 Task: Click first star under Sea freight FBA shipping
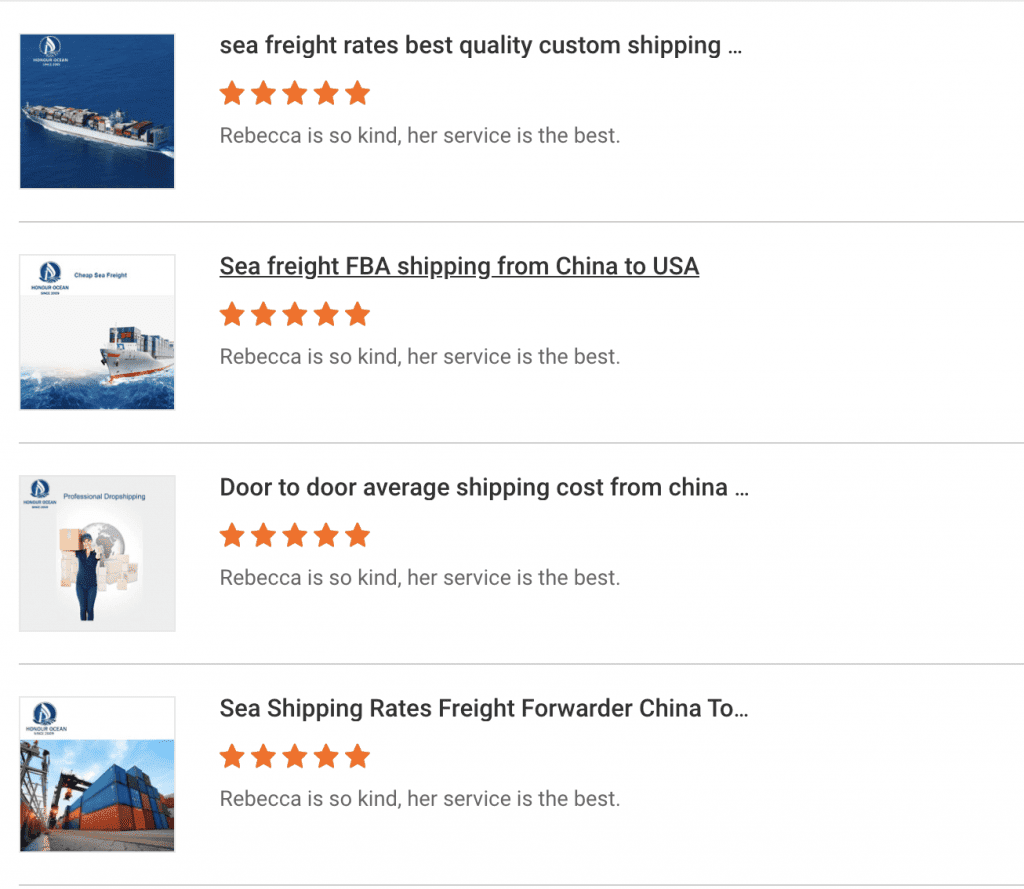pos(232,315)
